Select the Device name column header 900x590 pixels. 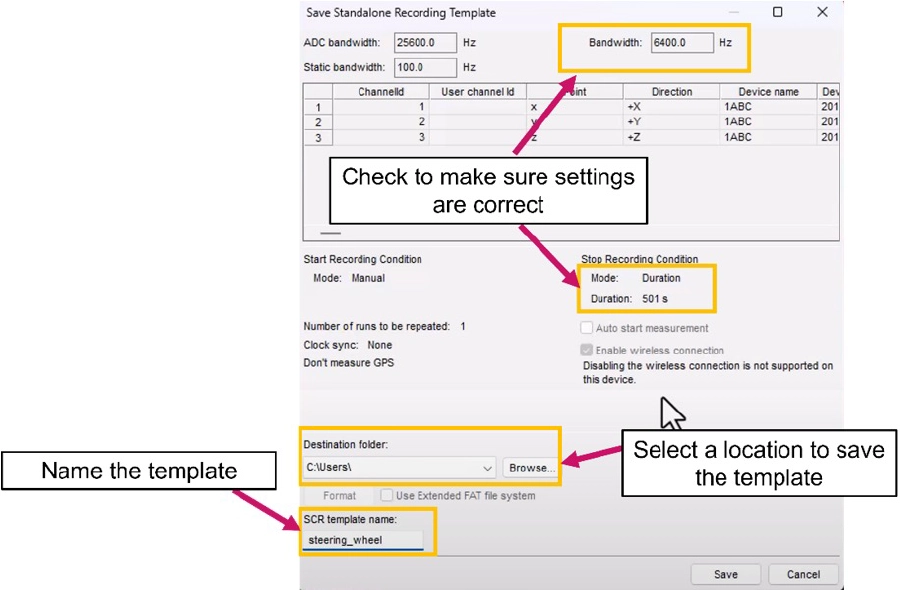pyautogui.click(x=768, y=92)
